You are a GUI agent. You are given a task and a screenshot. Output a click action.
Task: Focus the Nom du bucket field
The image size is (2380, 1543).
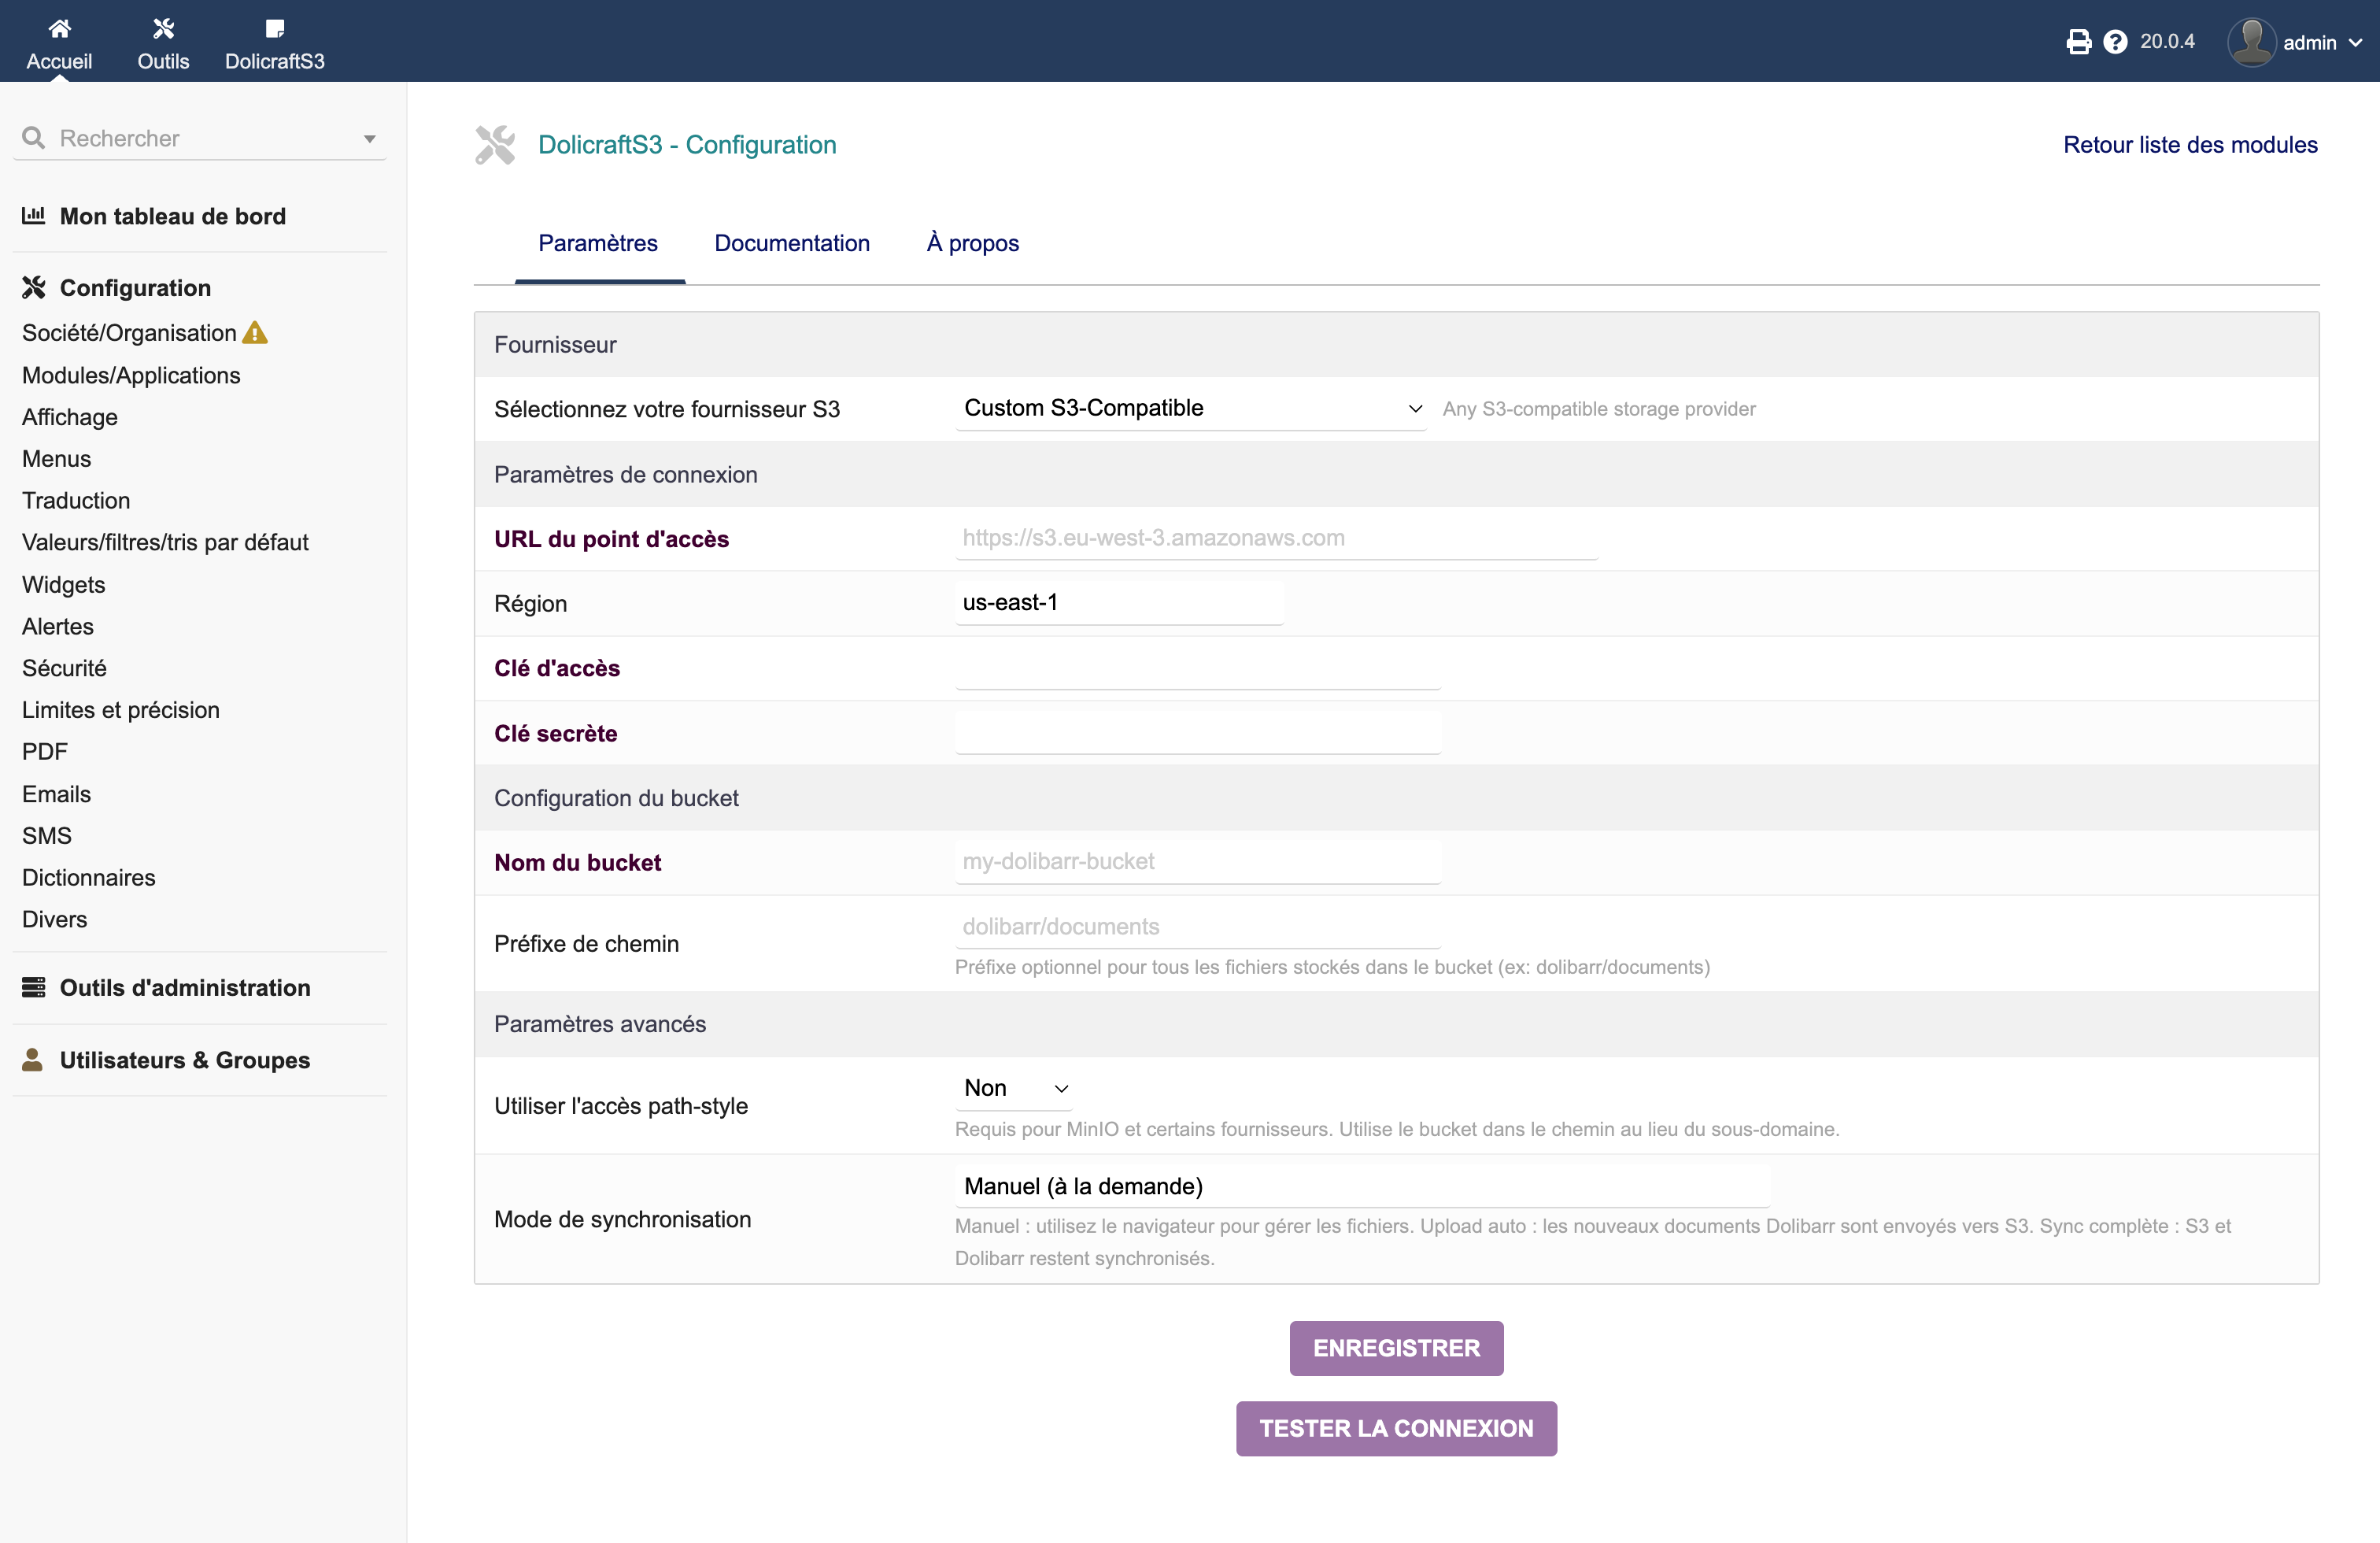[x=1197, y=862]
